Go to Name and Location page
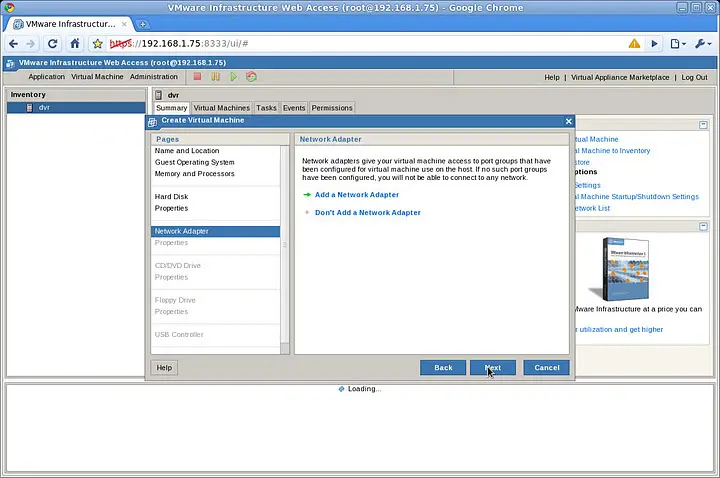 pos(187,151)
